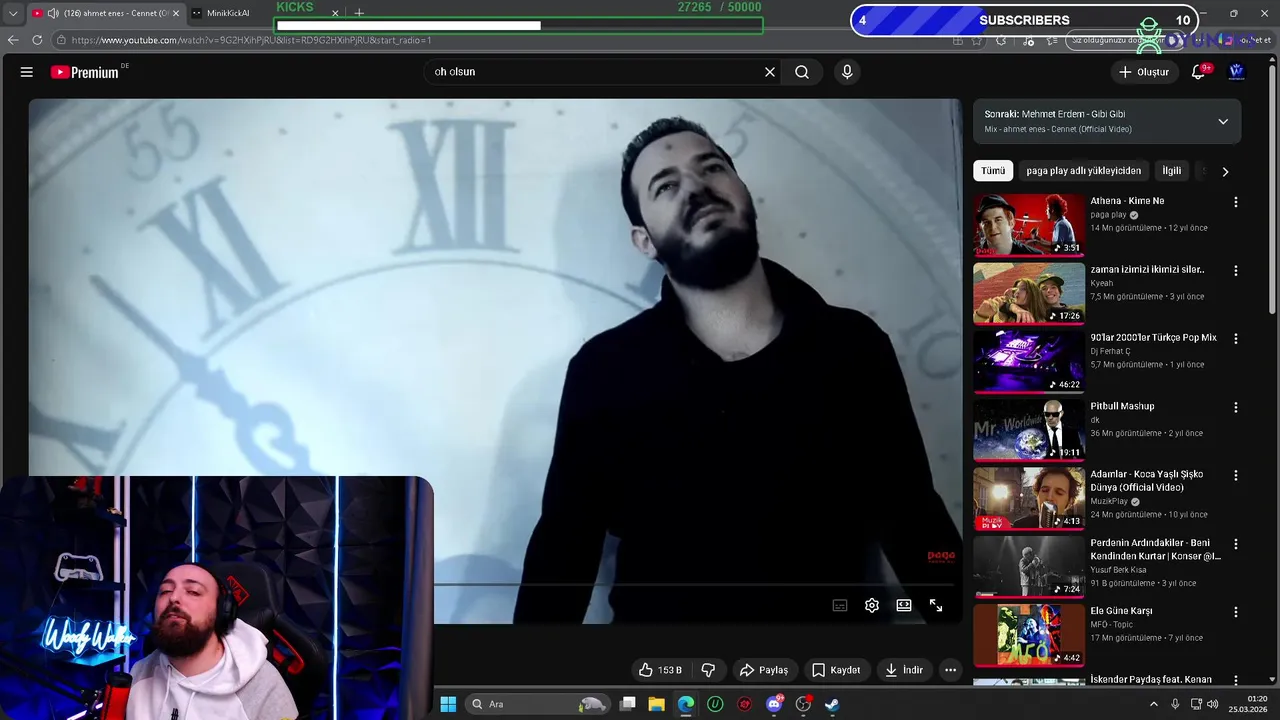Image resolution: width=1280 pixels, height=720 pixels.
Task: Open the Oluştur create menu
Action: tap(1143, 72)
